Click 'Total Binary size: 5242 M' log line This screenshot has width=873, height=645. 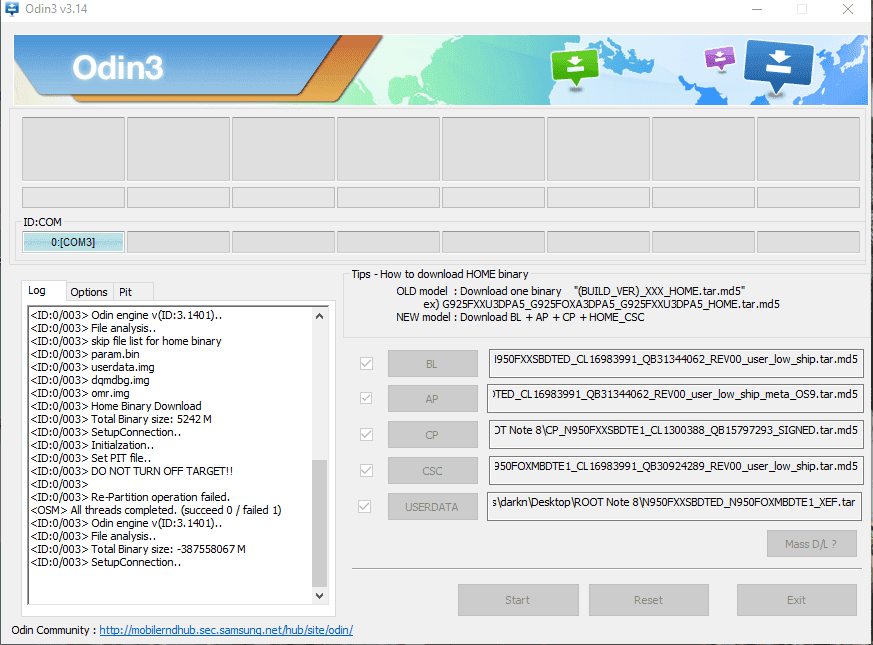[121, 419]
